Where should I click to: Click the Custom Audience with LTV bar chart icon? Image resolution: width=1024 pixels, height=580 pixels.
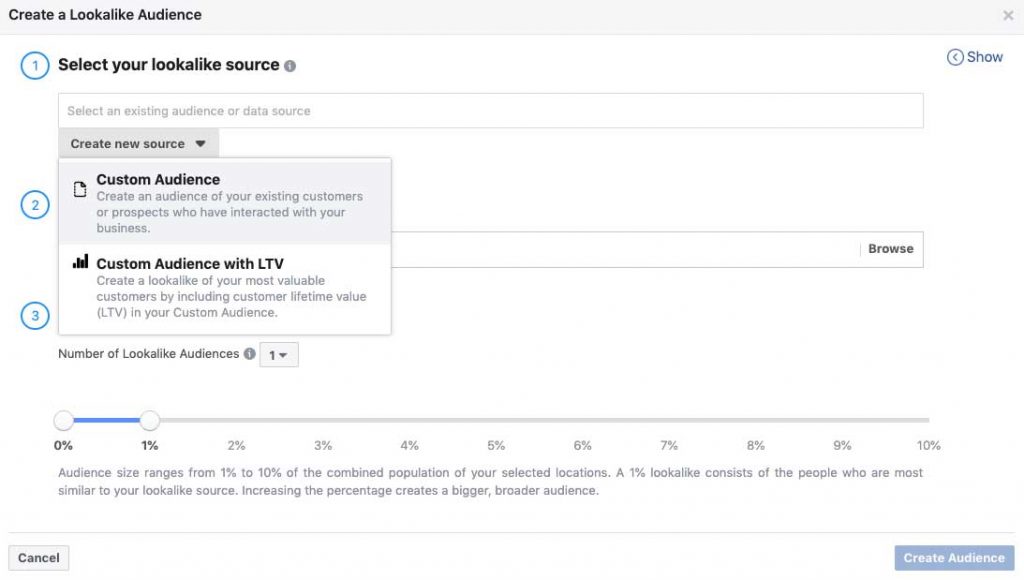coord(80,262)
